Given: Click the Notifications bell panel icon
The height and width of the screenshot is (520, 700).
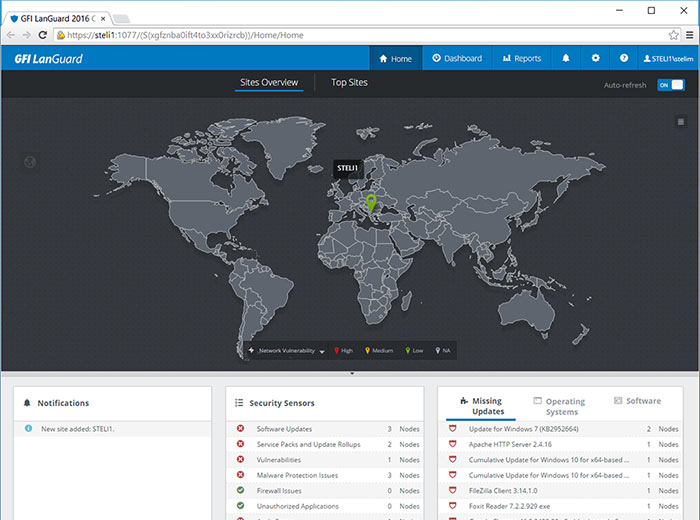Looking at the screenshot, I should pos(27,403).
